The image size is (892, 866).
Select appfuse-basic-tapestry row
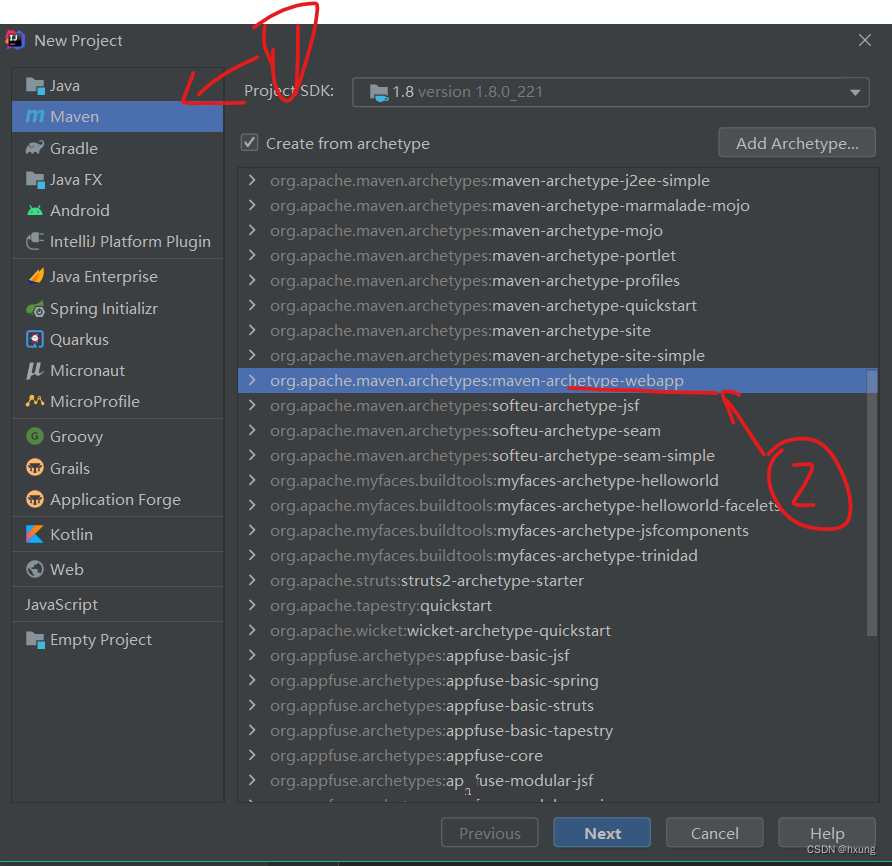[x=558, y=731]
